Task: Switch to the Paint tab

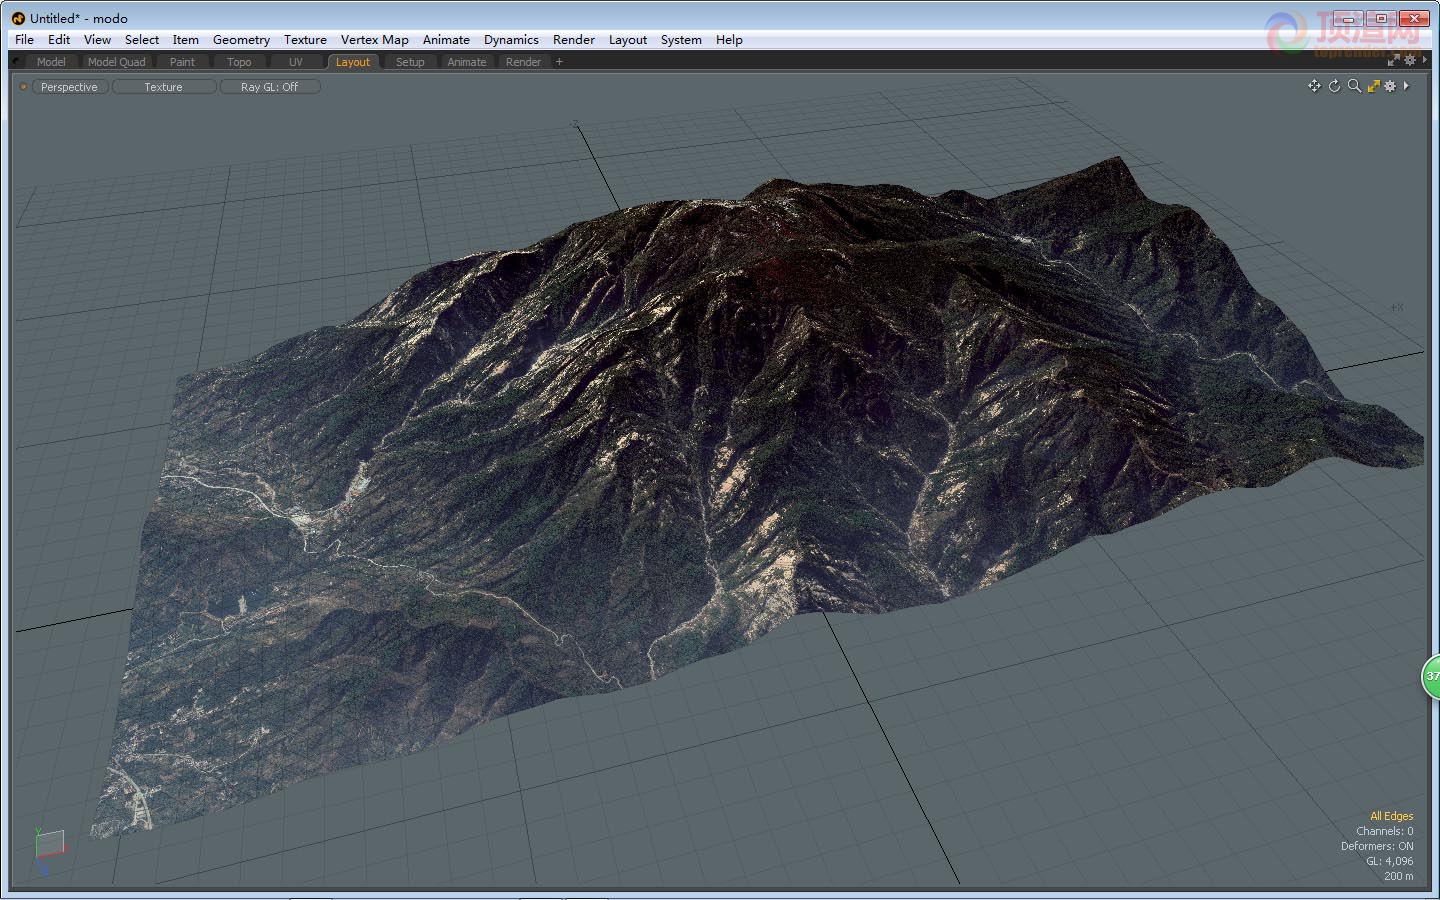Action: pyautogui.click(x=182, y=62)
